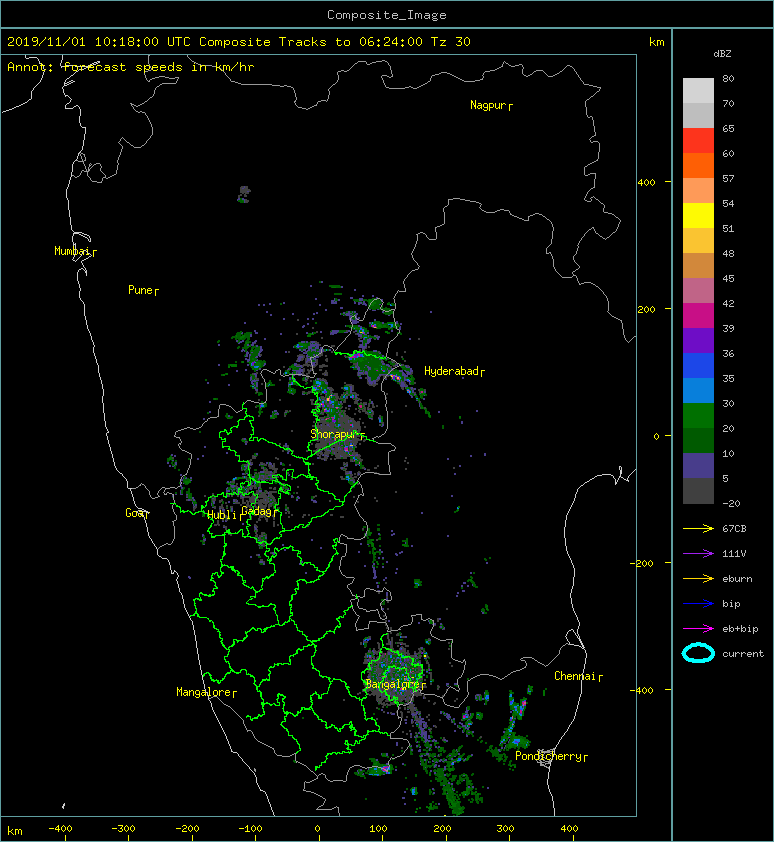Click the green 20 dBZ color swatch

[698, 416]
